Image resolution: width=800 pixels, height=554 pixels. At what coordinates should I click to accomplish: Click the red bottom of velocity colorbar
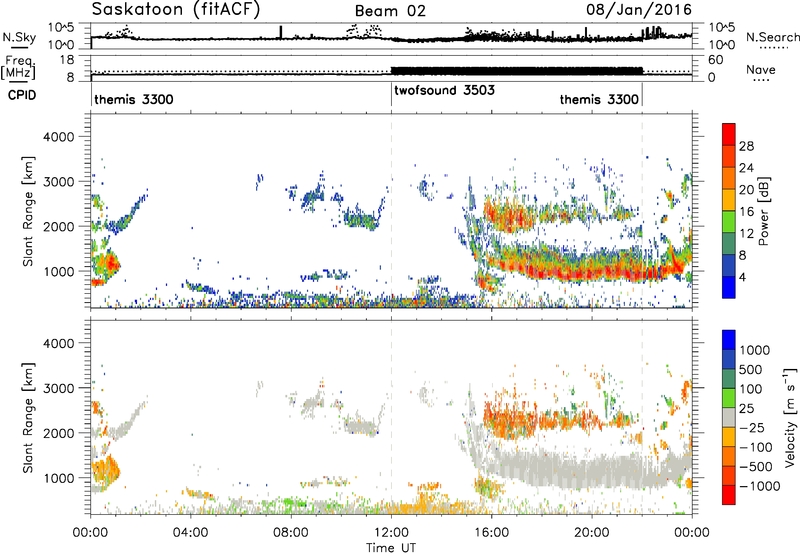coord(729,495)
